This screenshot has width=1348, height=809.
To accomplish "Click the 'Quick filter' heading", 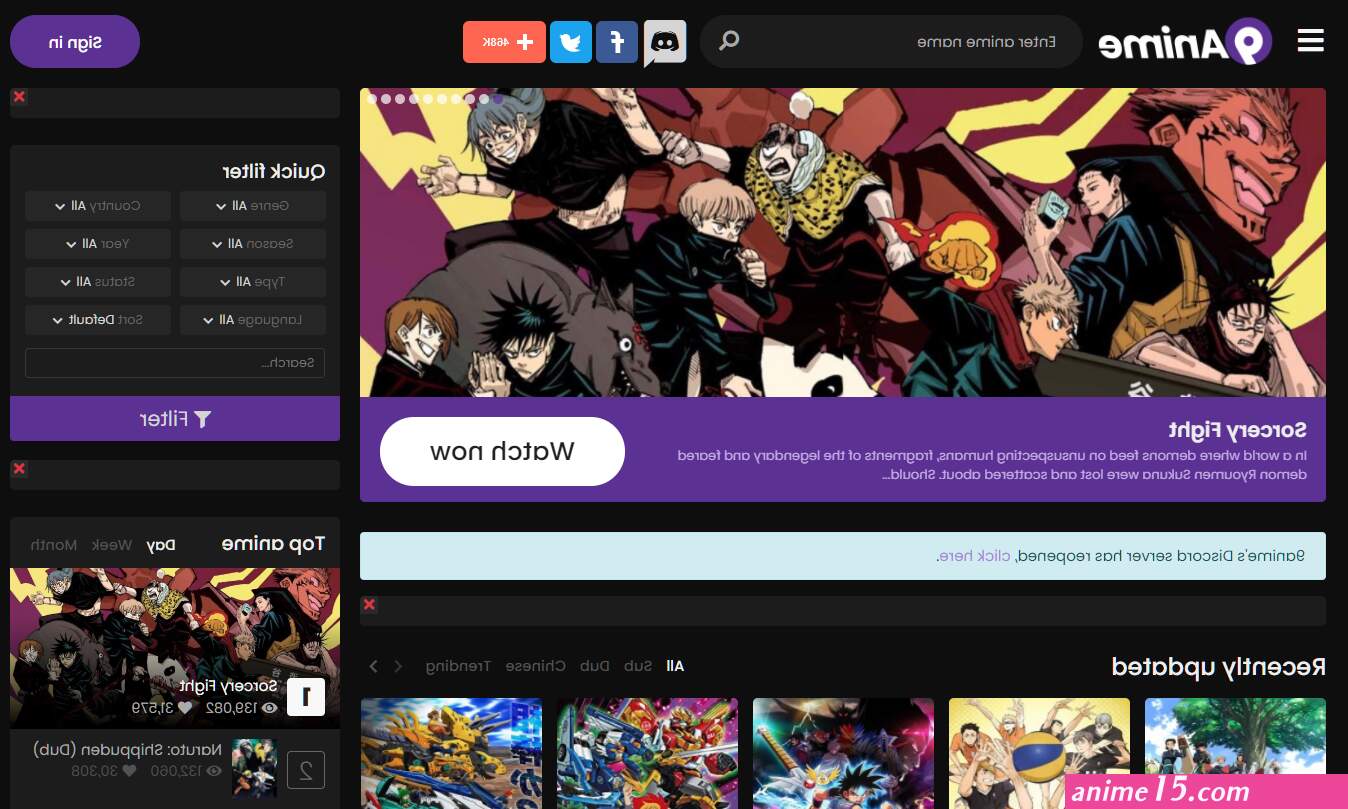I will [x=273, y=171].
